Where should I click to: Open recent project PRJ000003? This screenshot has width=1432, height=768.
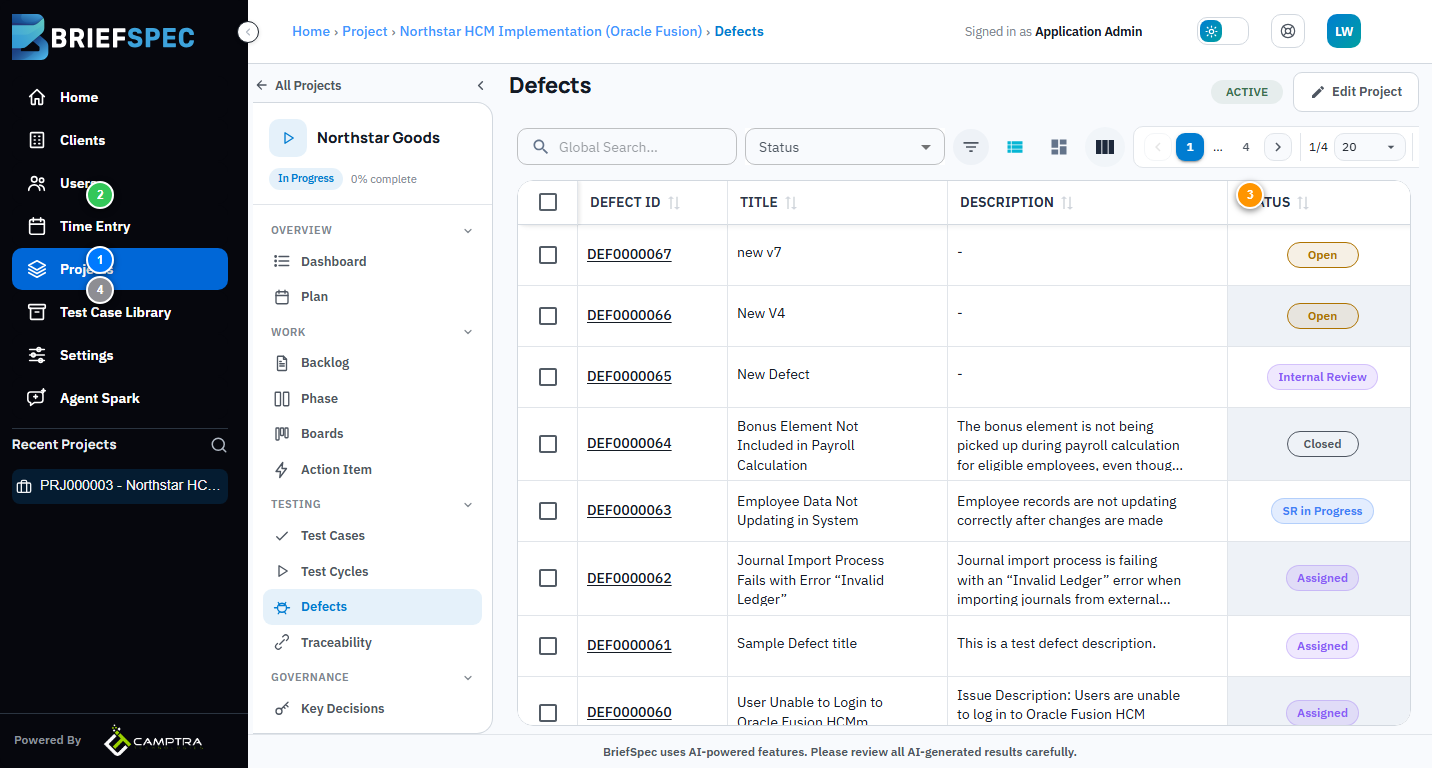(120, 486)
